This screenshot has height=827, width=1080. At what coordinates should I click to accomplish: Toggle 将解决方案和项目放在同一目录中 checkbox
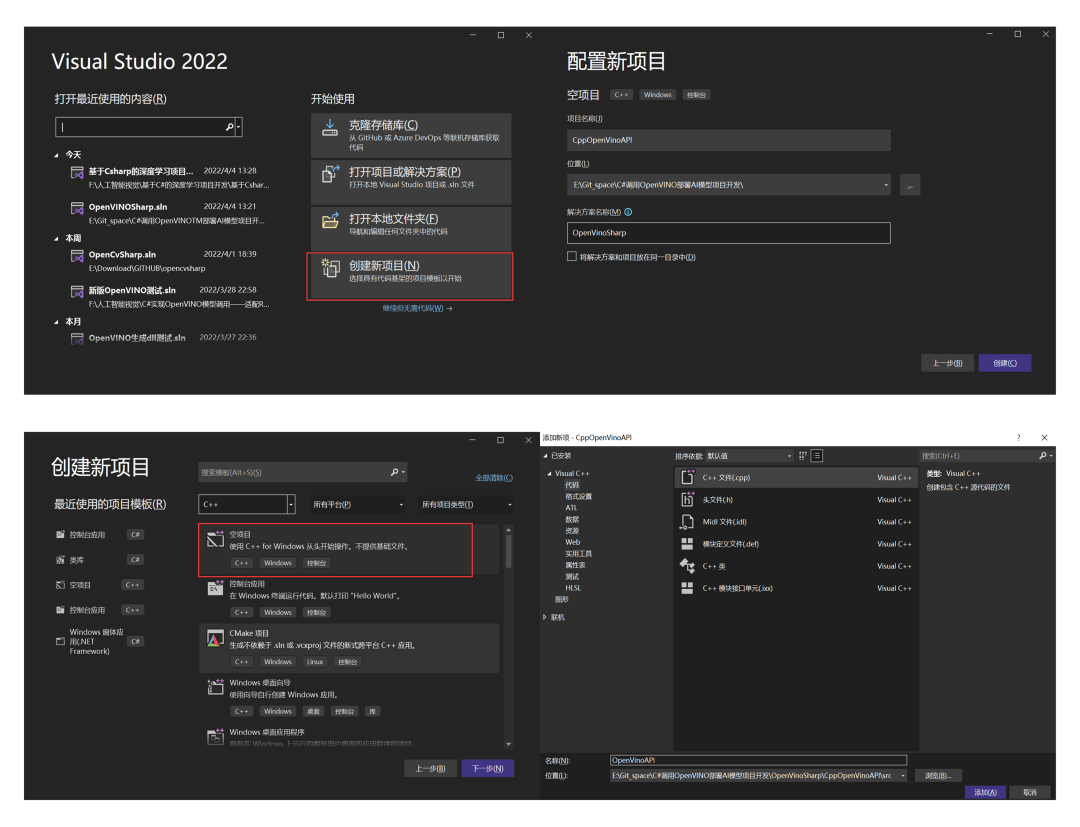pyautogui.click(x=572, y=257)
